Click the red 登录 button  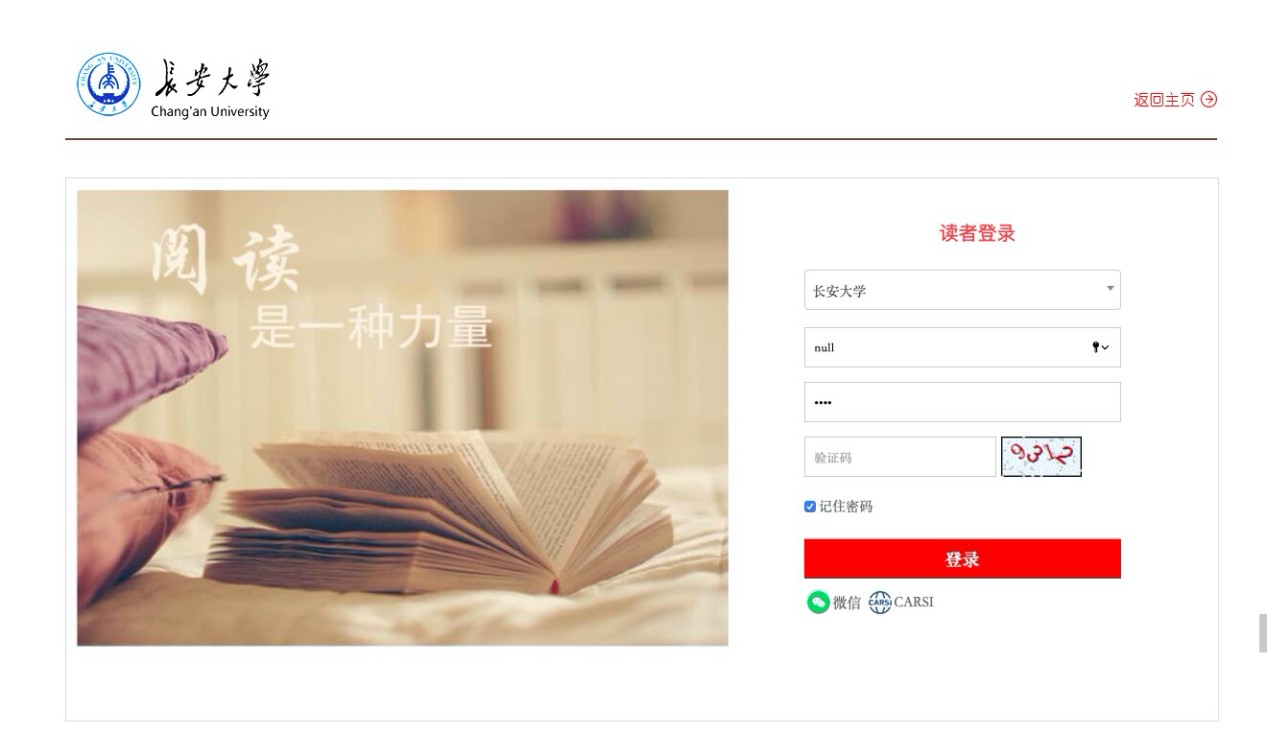click(x=962, y=559)
